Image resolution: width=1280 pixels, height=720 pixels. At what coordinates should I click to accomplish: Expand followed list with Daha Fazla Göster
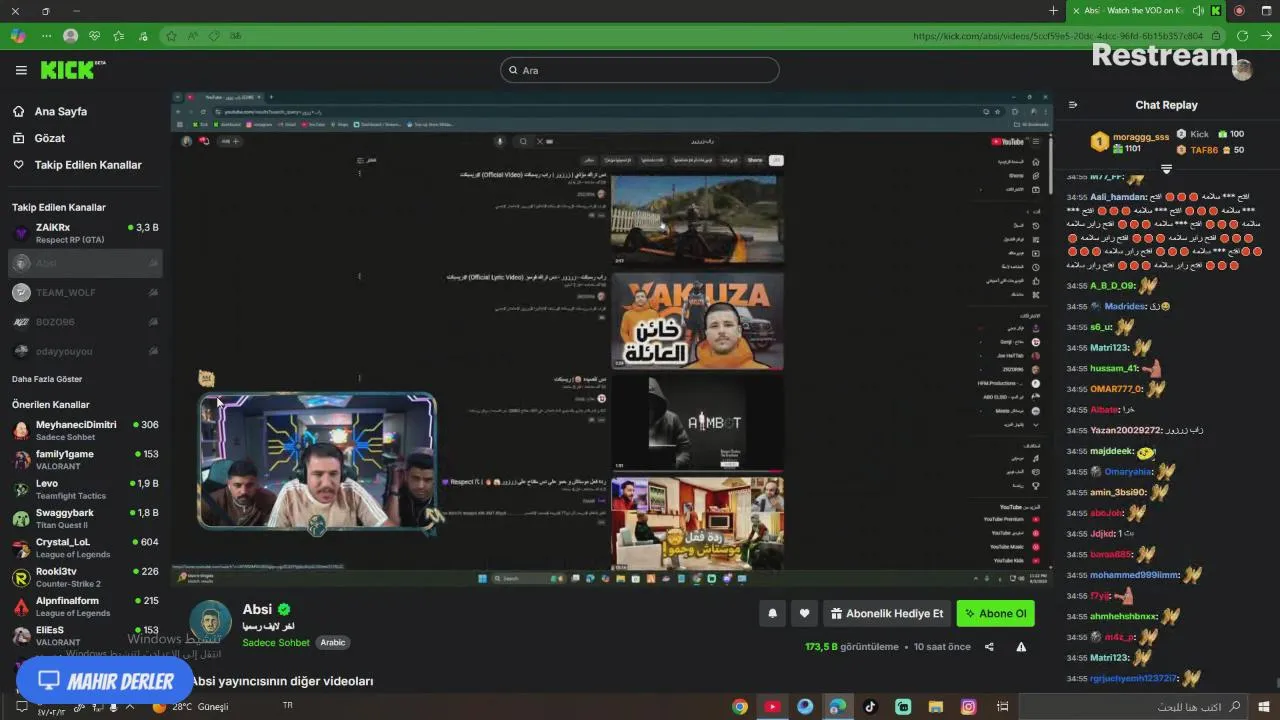tap(47, 379)
